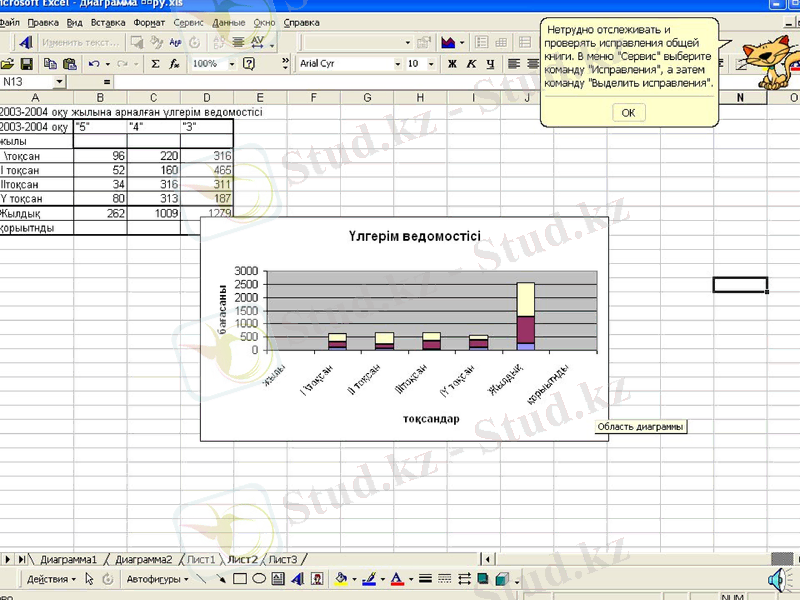
Task: Toggle italic formatting (К)
Action: pyautogui.click(x=469, y=63)
